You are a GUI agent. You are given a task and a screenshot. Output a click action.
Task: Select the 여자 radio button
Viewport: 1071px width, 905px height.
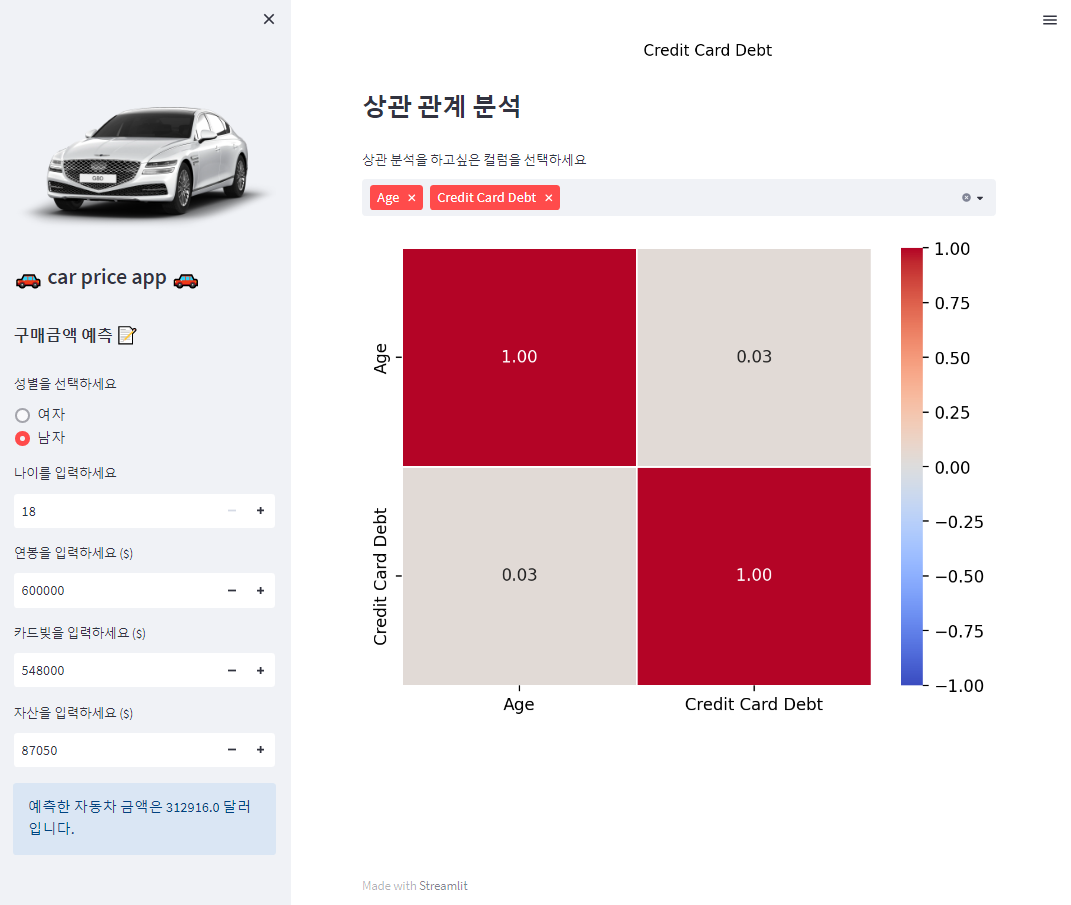click(21, 414)
